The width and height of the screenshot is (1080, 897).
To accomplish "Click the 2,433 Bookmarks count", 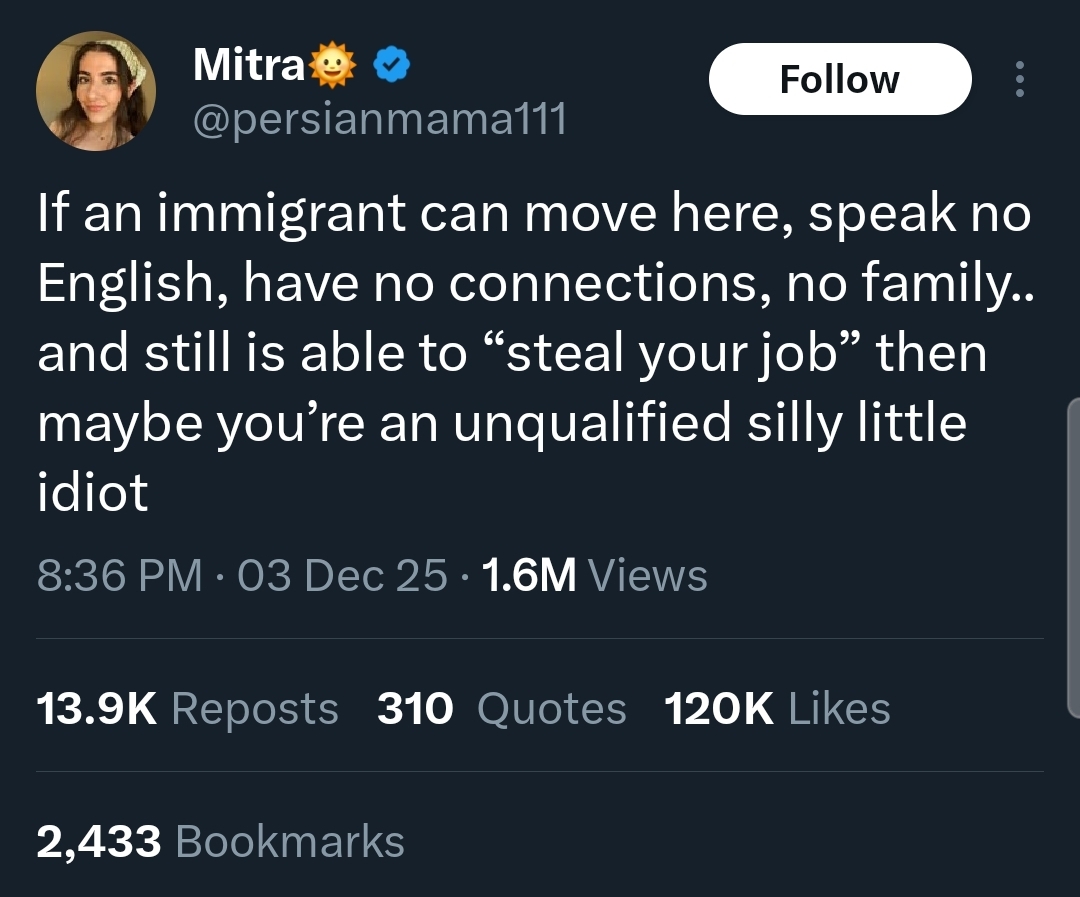I will (220, 841).
